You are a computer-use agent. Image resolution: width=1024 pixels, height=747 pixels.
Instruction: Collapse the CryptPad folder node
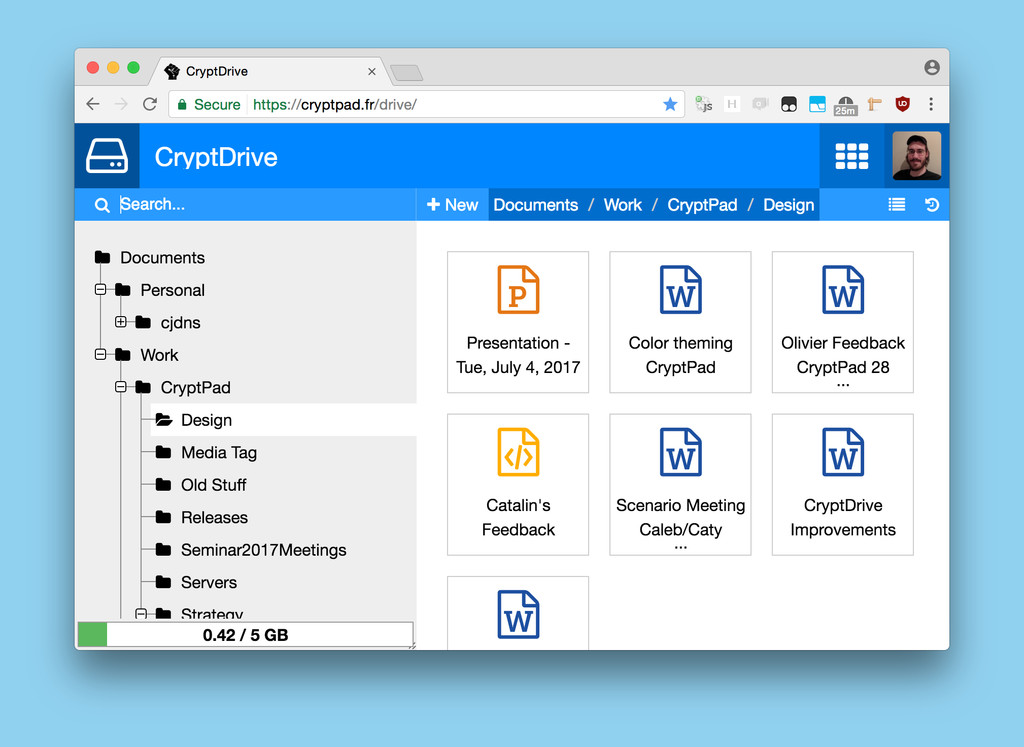coord(119,387)
